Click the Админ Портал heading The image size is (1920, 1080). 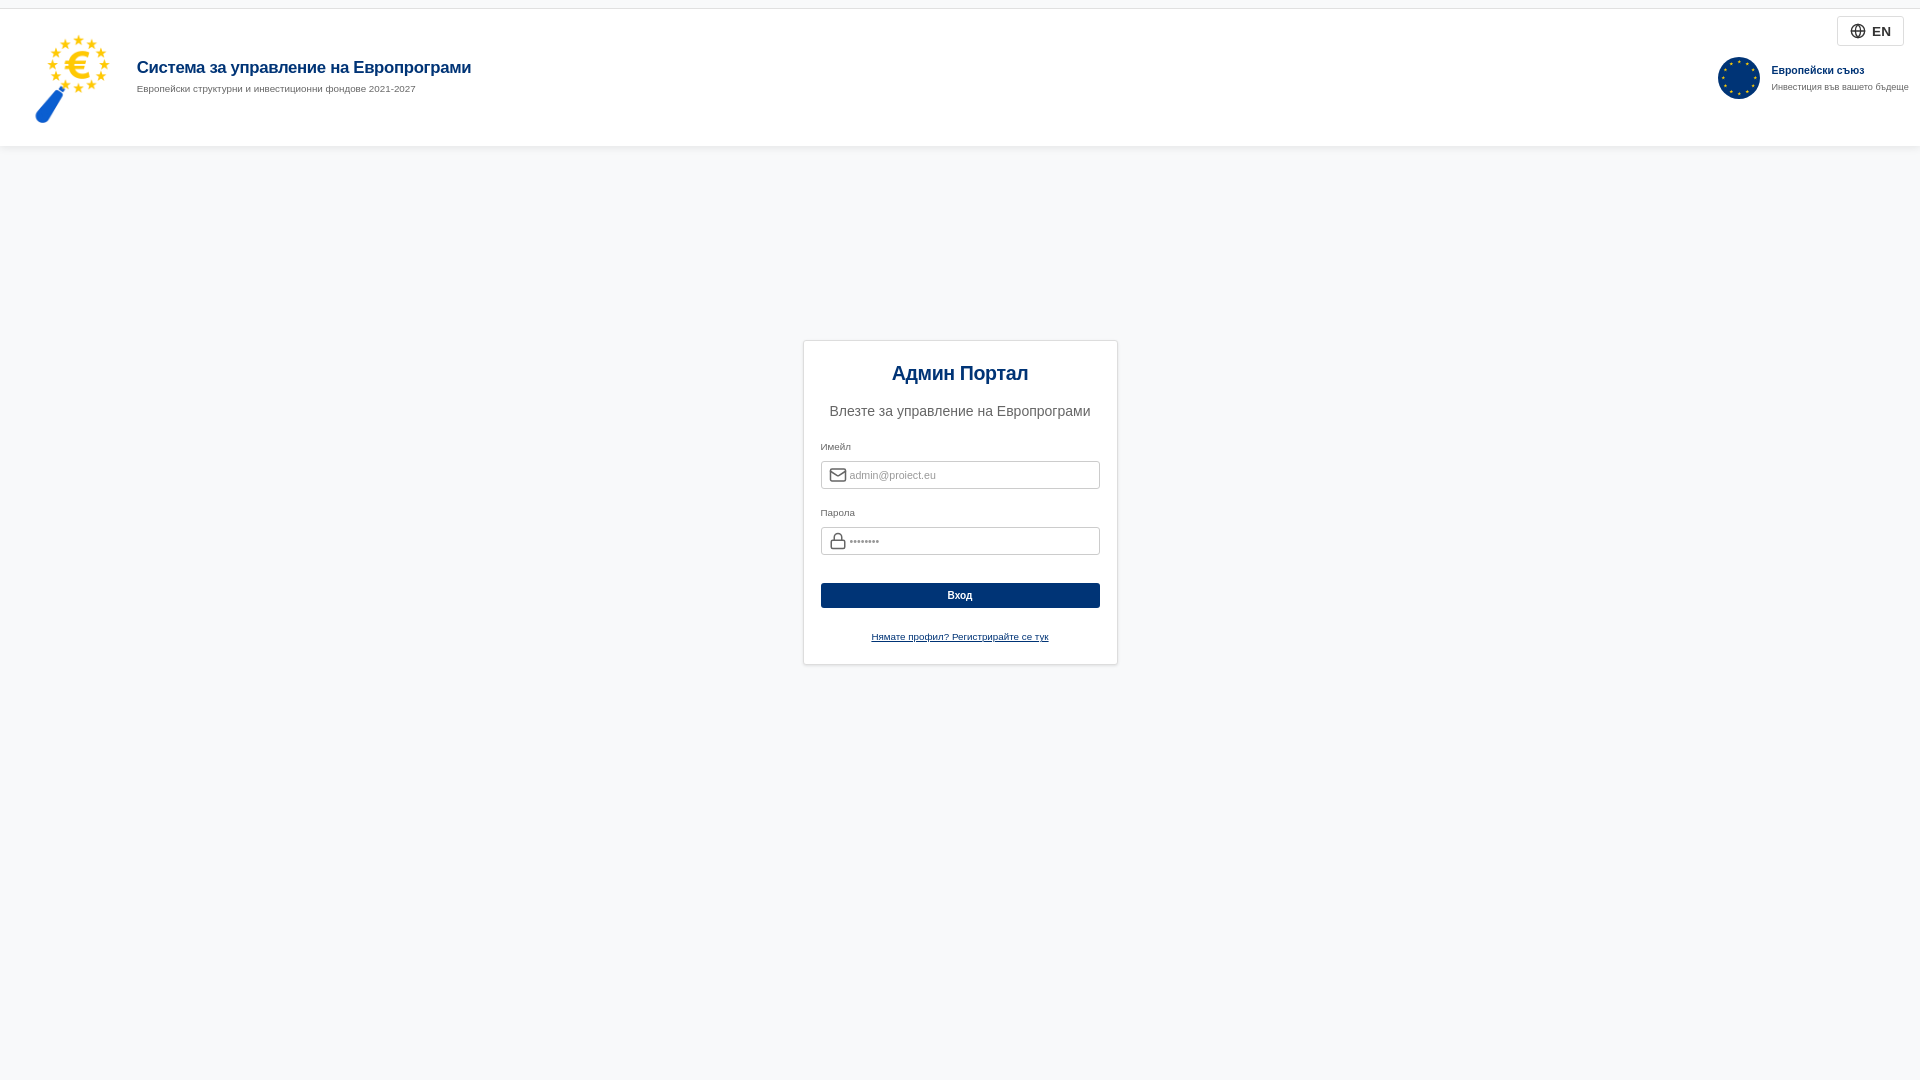[x=960, y=373]
